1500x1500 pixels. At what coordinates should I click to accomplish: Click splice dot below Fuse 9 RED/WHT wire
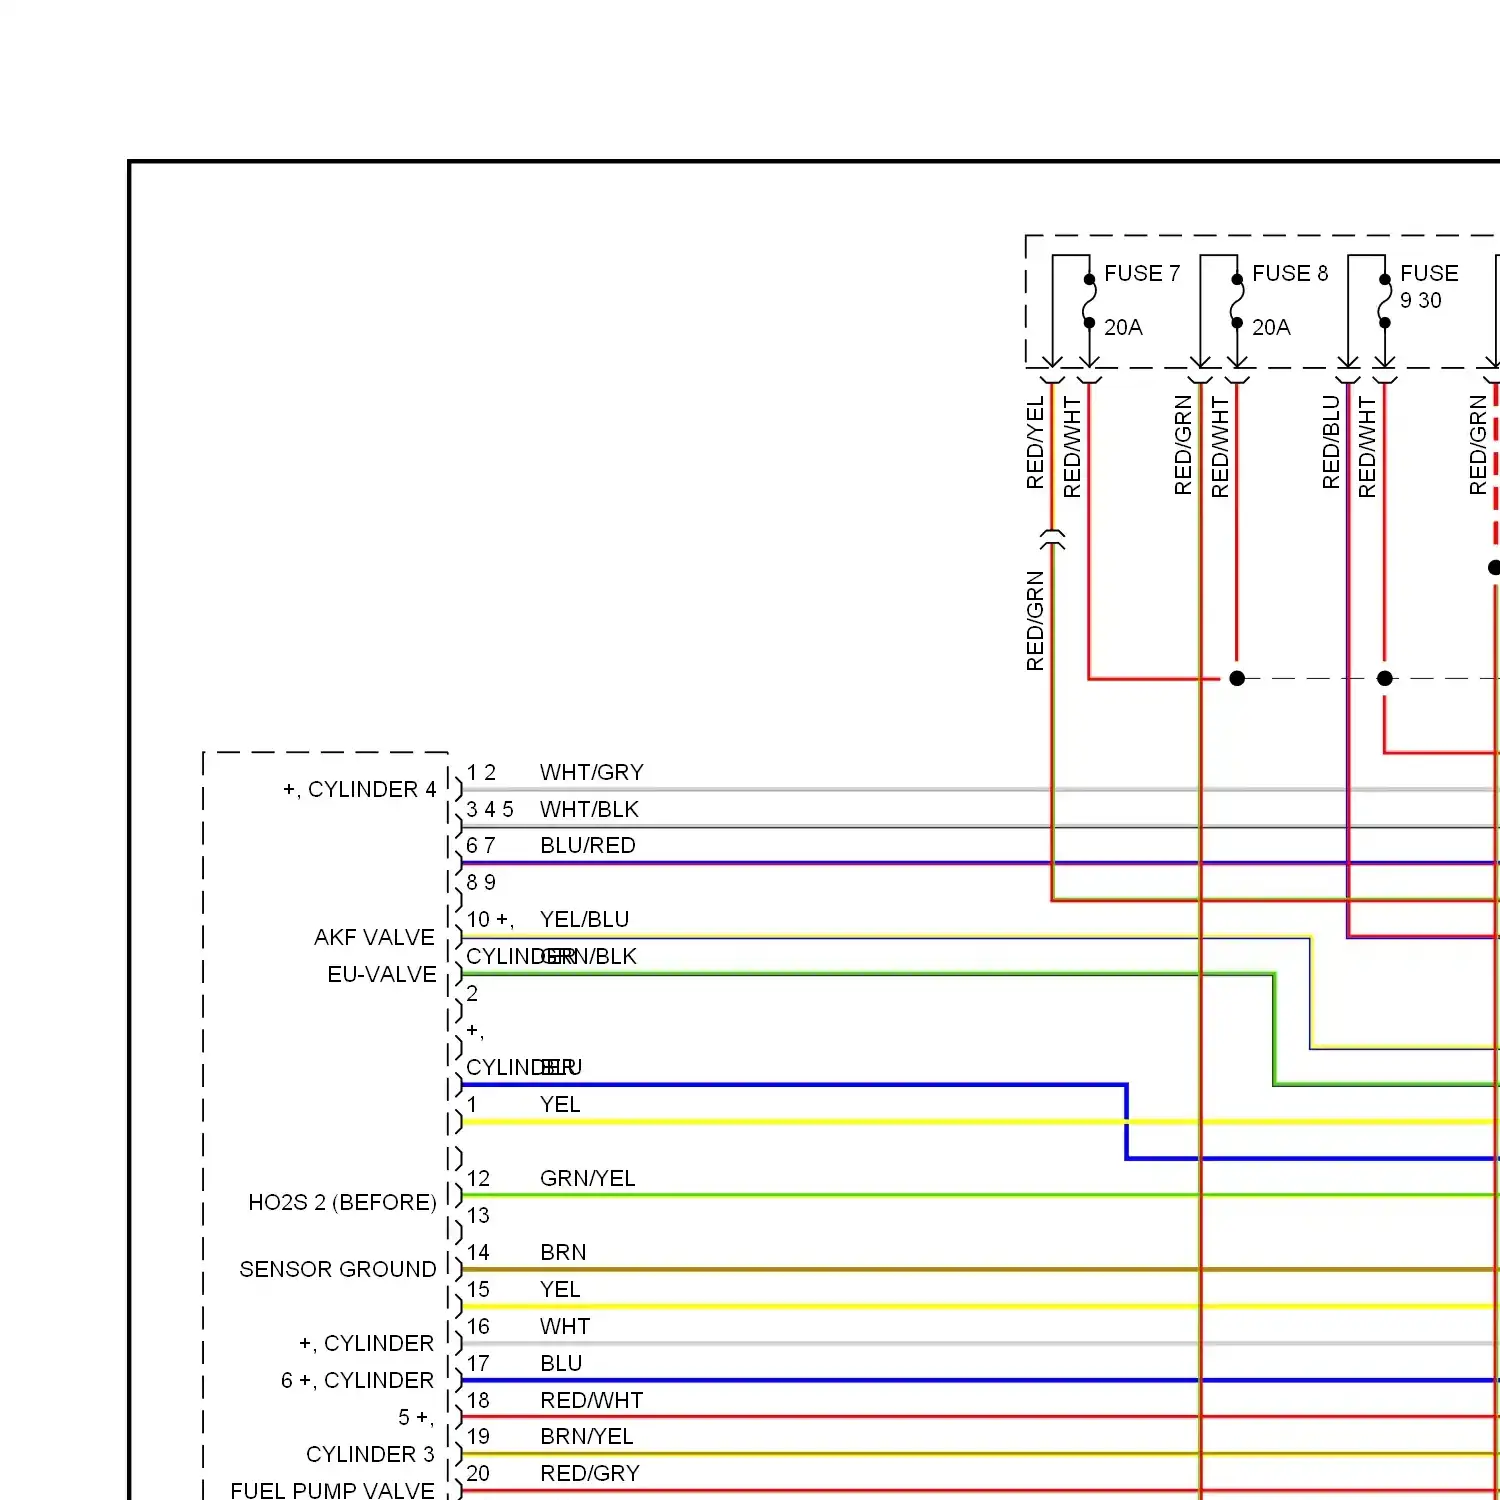point(1385,678)
